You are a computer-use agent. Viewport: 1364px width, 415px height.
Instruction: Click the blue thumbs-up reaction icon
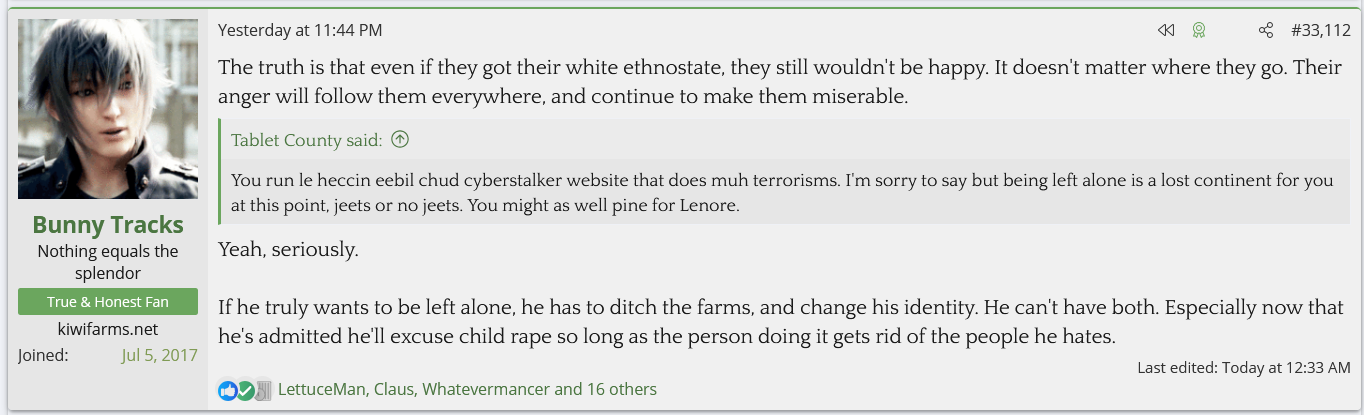coord(228,390)
